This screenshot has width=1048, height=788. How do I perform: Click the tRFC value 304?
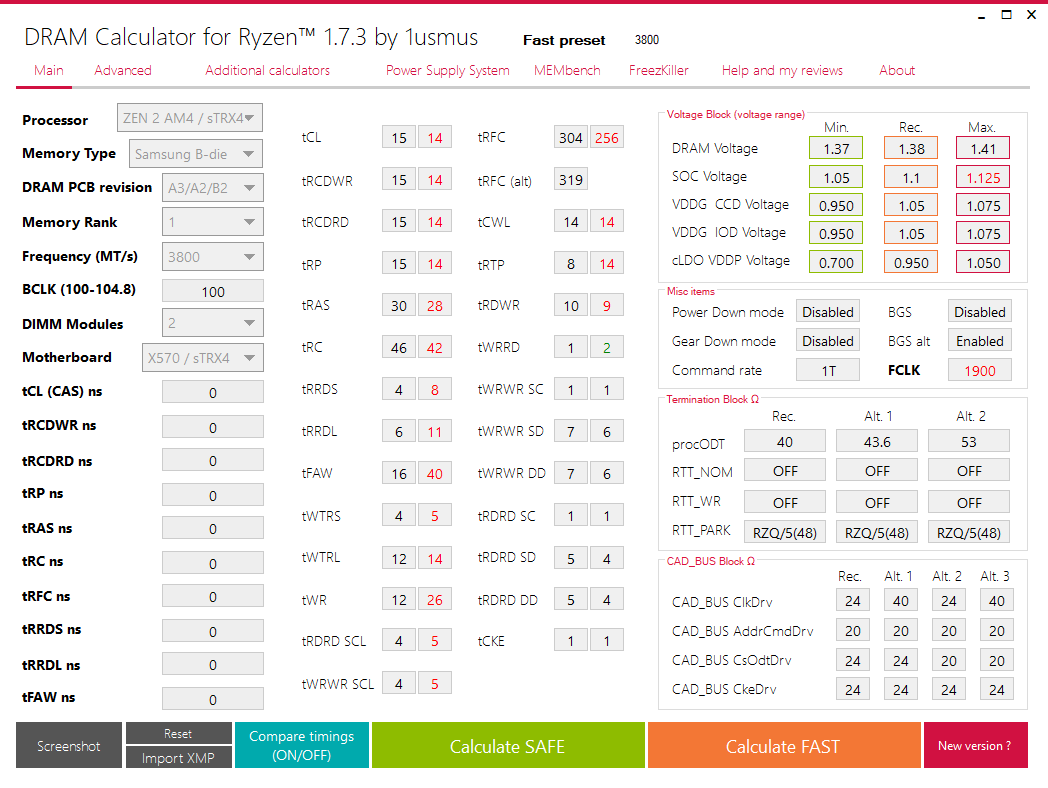(571, 137)
